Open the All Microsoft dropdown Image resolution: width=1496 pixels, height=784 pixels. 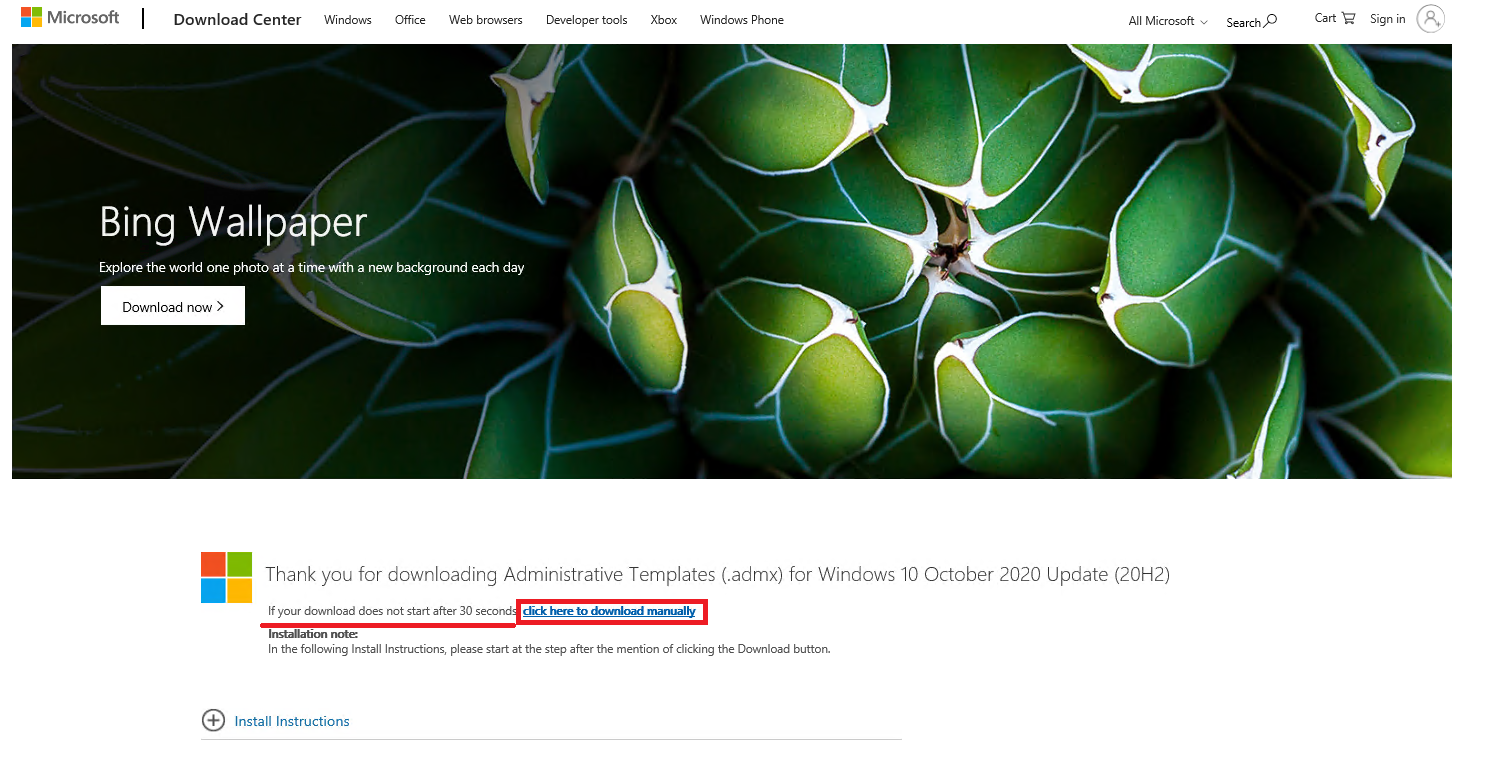[x=1168, y=21]
